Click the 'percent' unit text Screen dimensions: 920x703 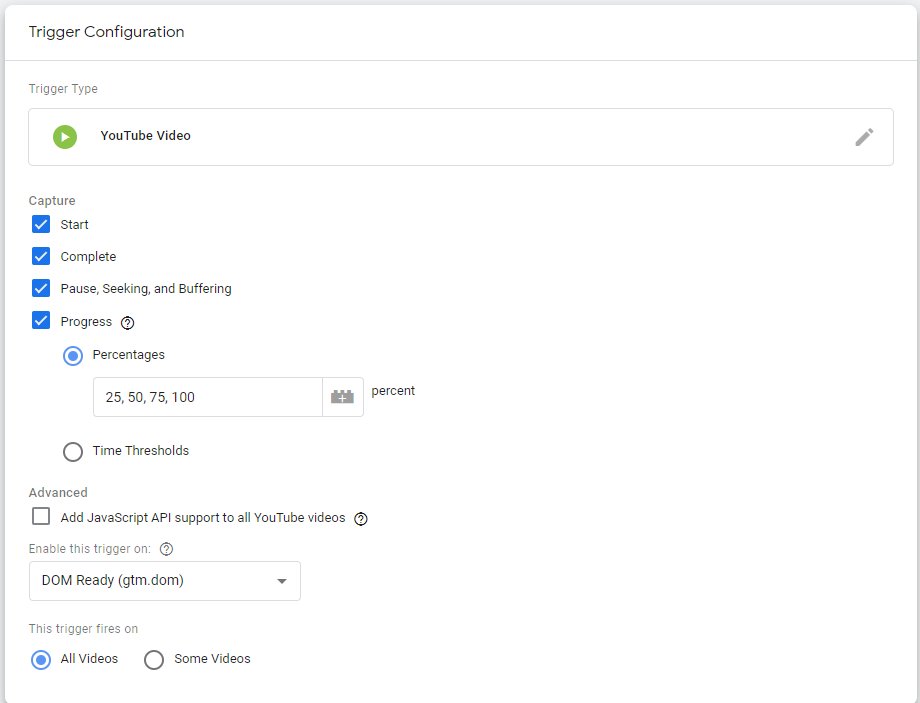point(393,391)
